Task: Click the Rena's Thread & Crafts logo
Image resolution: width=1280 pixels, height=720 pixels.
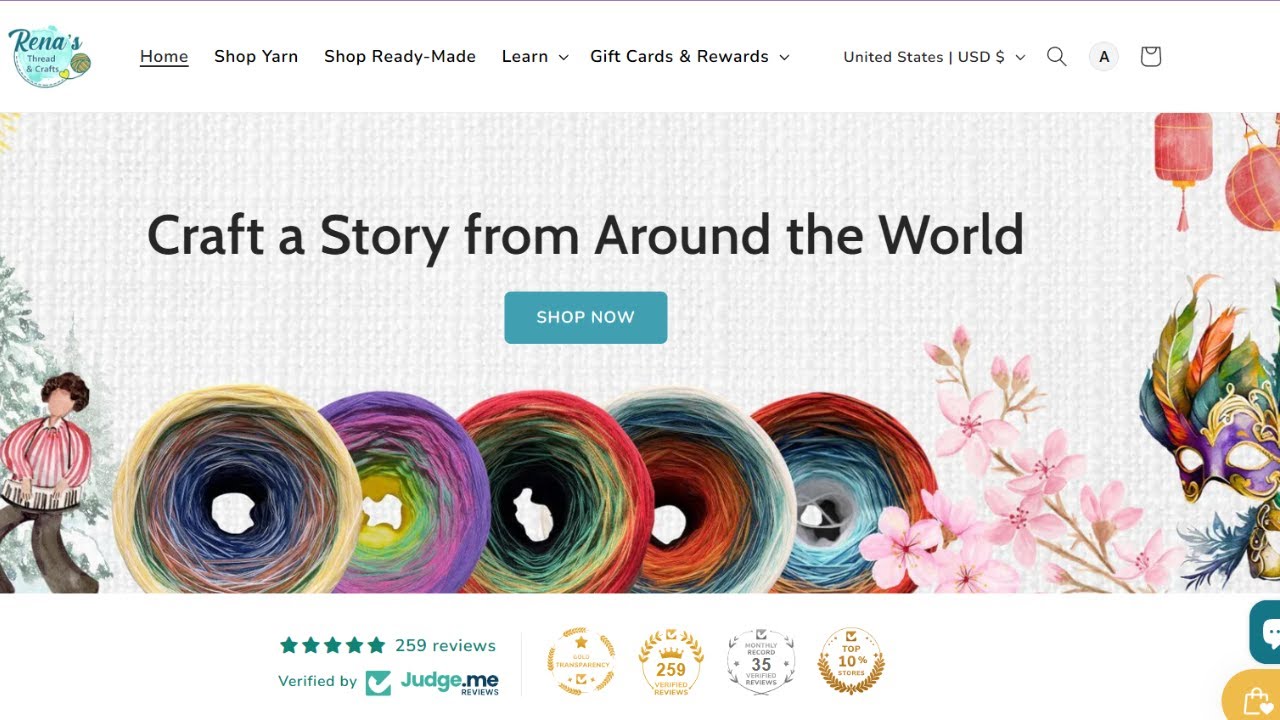Action: [x=50, y=56]
